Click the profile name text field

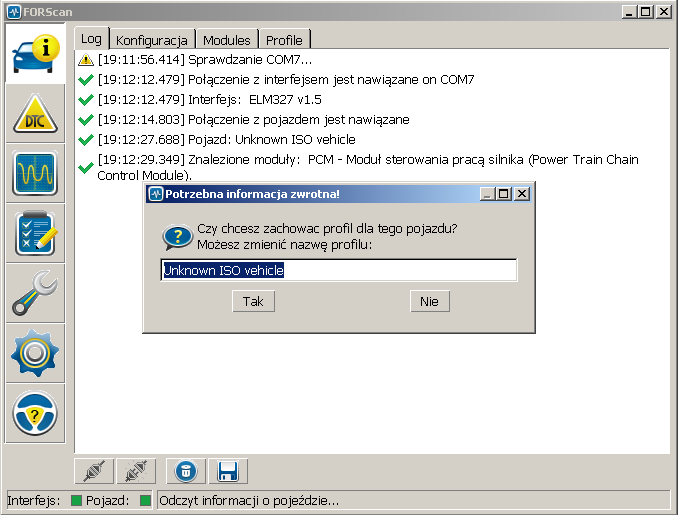click(339, 270)
